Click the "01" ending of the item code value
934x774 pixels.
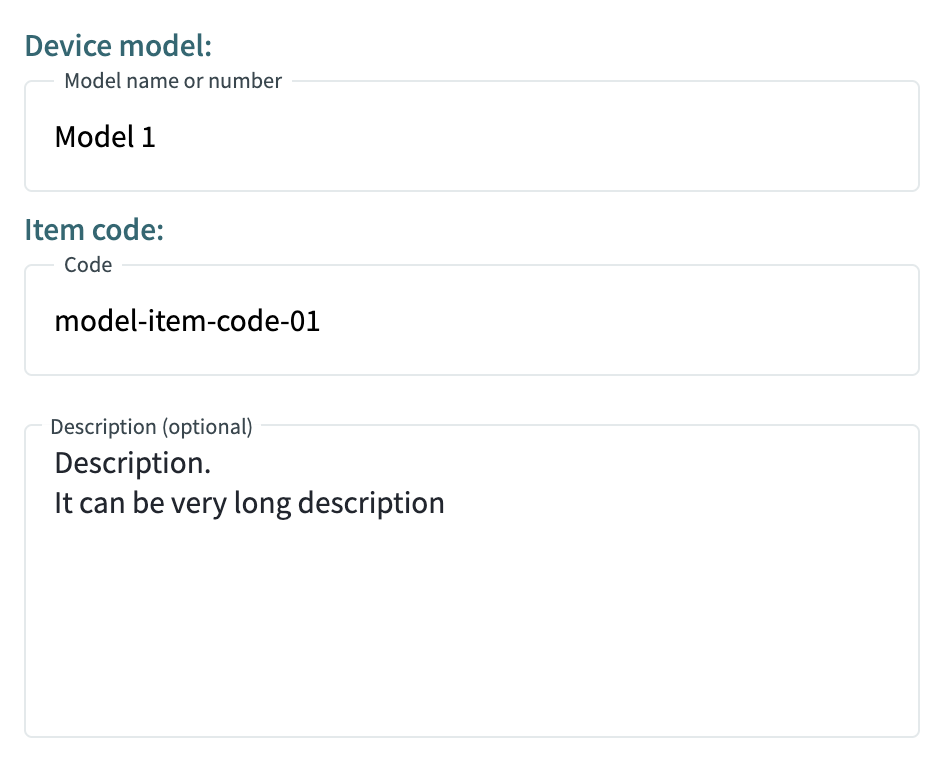[x=304, y=321]
